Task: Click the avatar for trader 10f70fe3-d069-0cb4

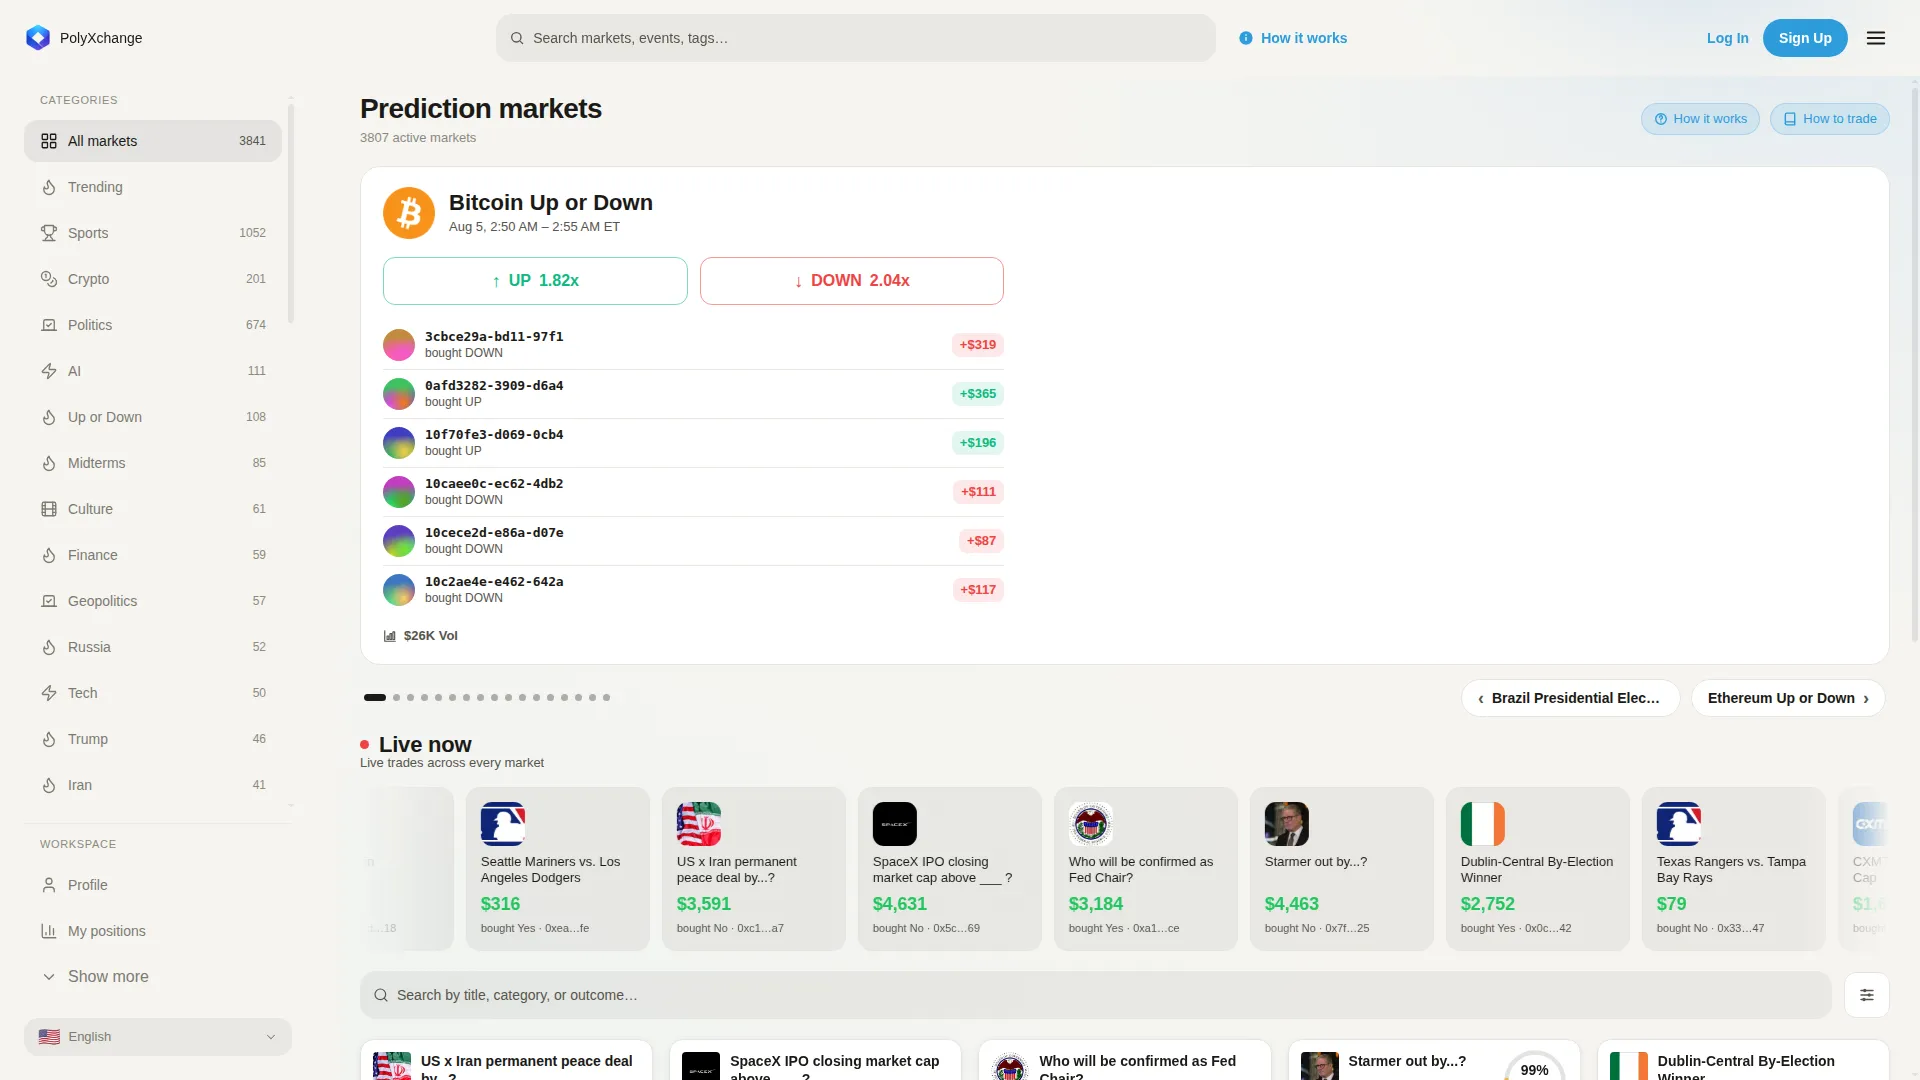Action: pyautogui.click(x=399, y=443)
